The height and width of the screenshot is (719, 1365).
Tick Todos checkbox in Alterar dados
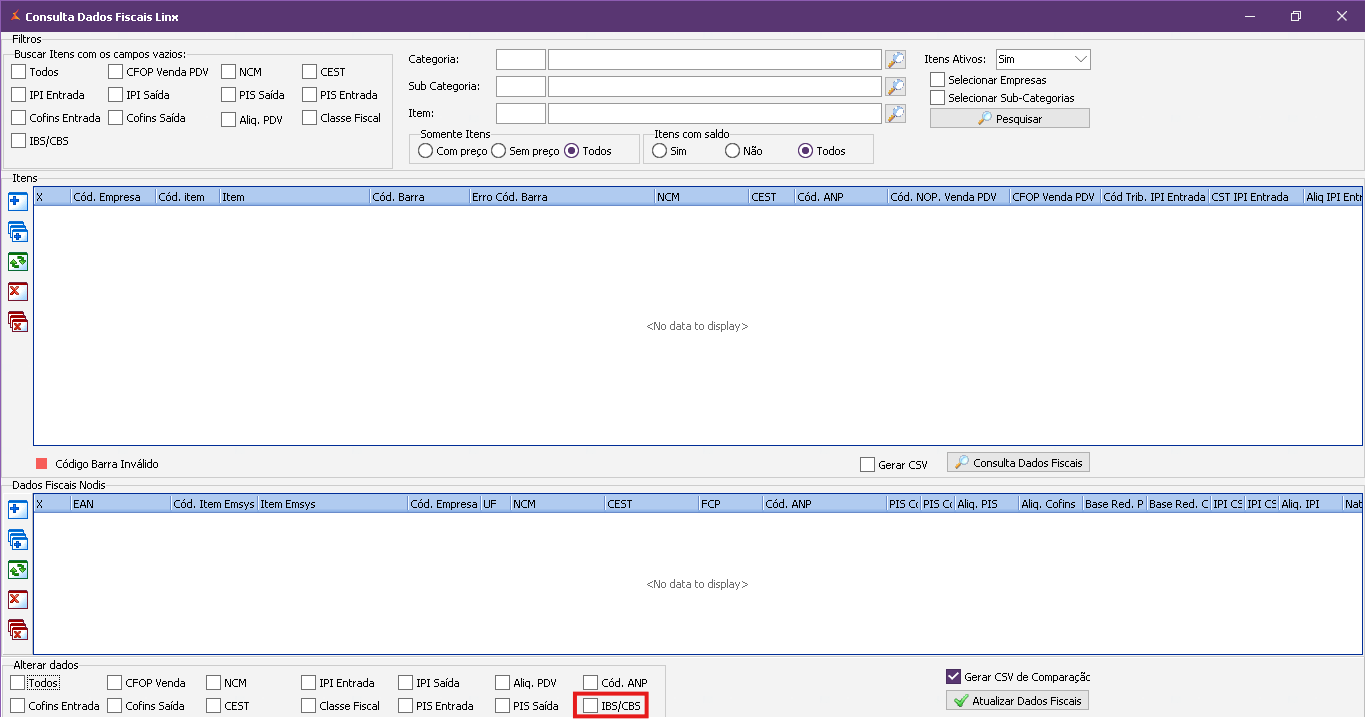coord(17,683)
